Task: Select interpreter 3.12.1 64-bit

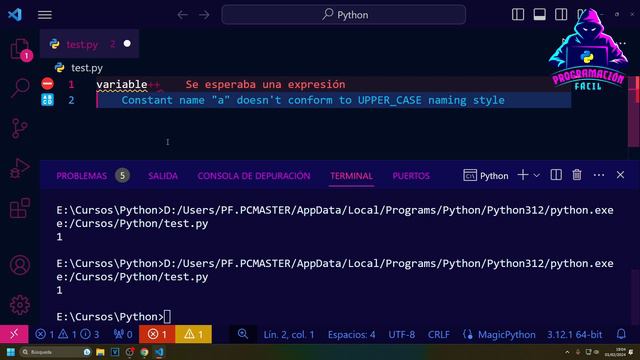Action: pyautogui.click(x=575, y=335)
